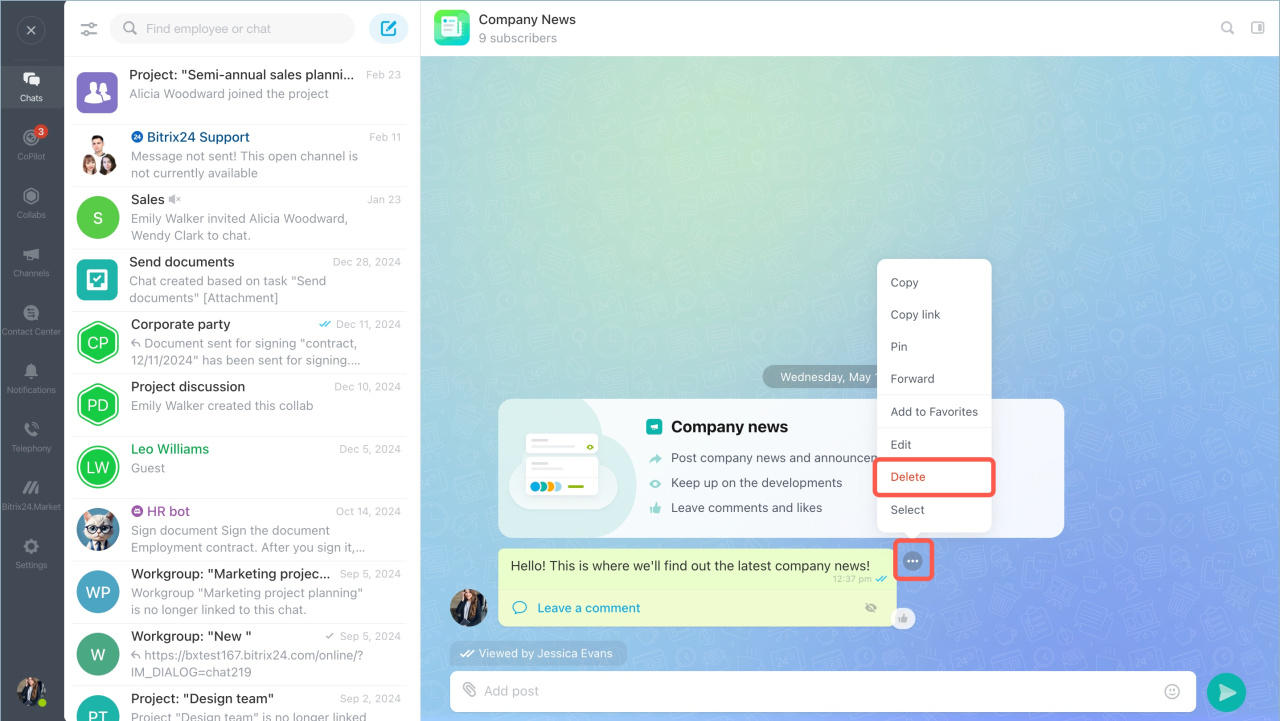Toggle the crossed-eye icon on the post
Viewport: 1280px width, 721px height.
point(871,608)
